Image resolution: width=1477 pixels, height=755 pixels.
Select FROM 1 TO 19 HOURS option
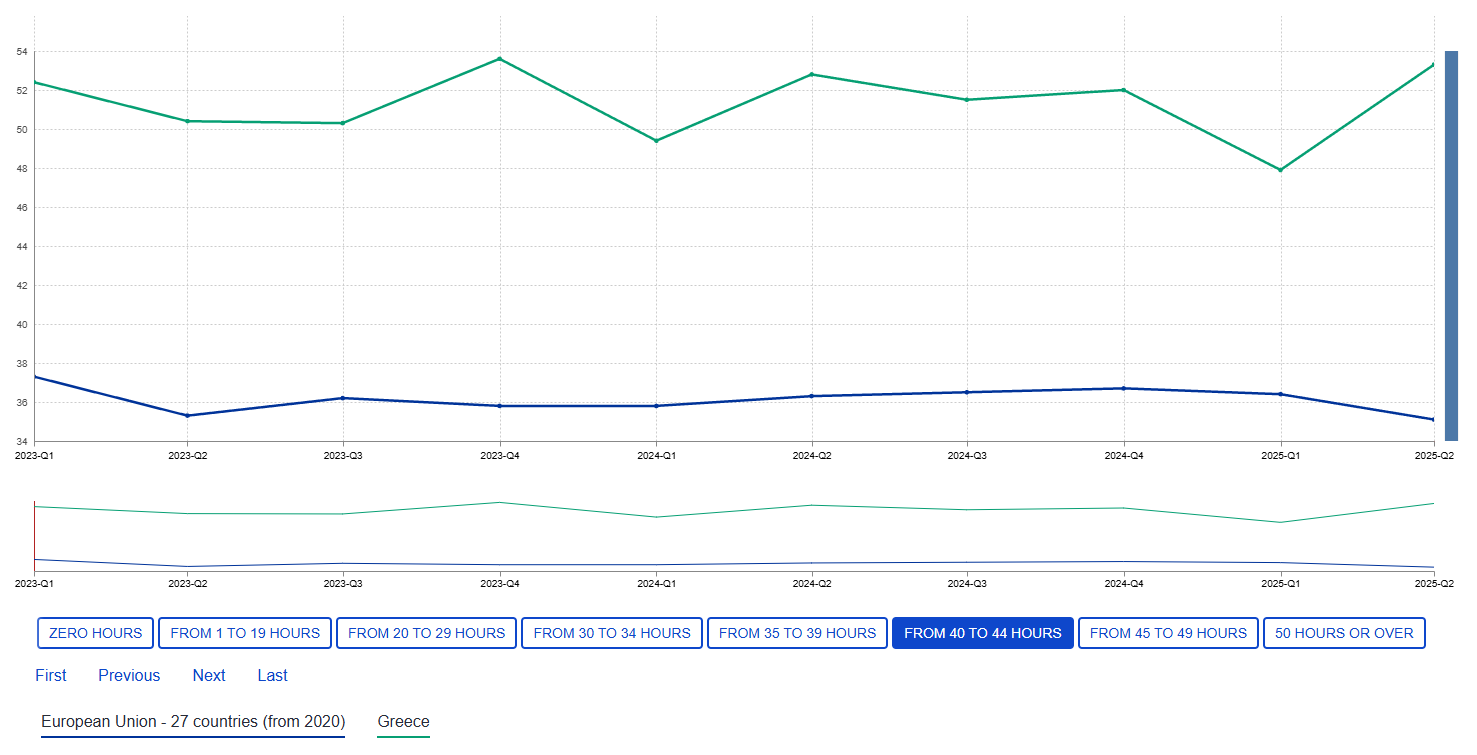(x=245, y=633)
